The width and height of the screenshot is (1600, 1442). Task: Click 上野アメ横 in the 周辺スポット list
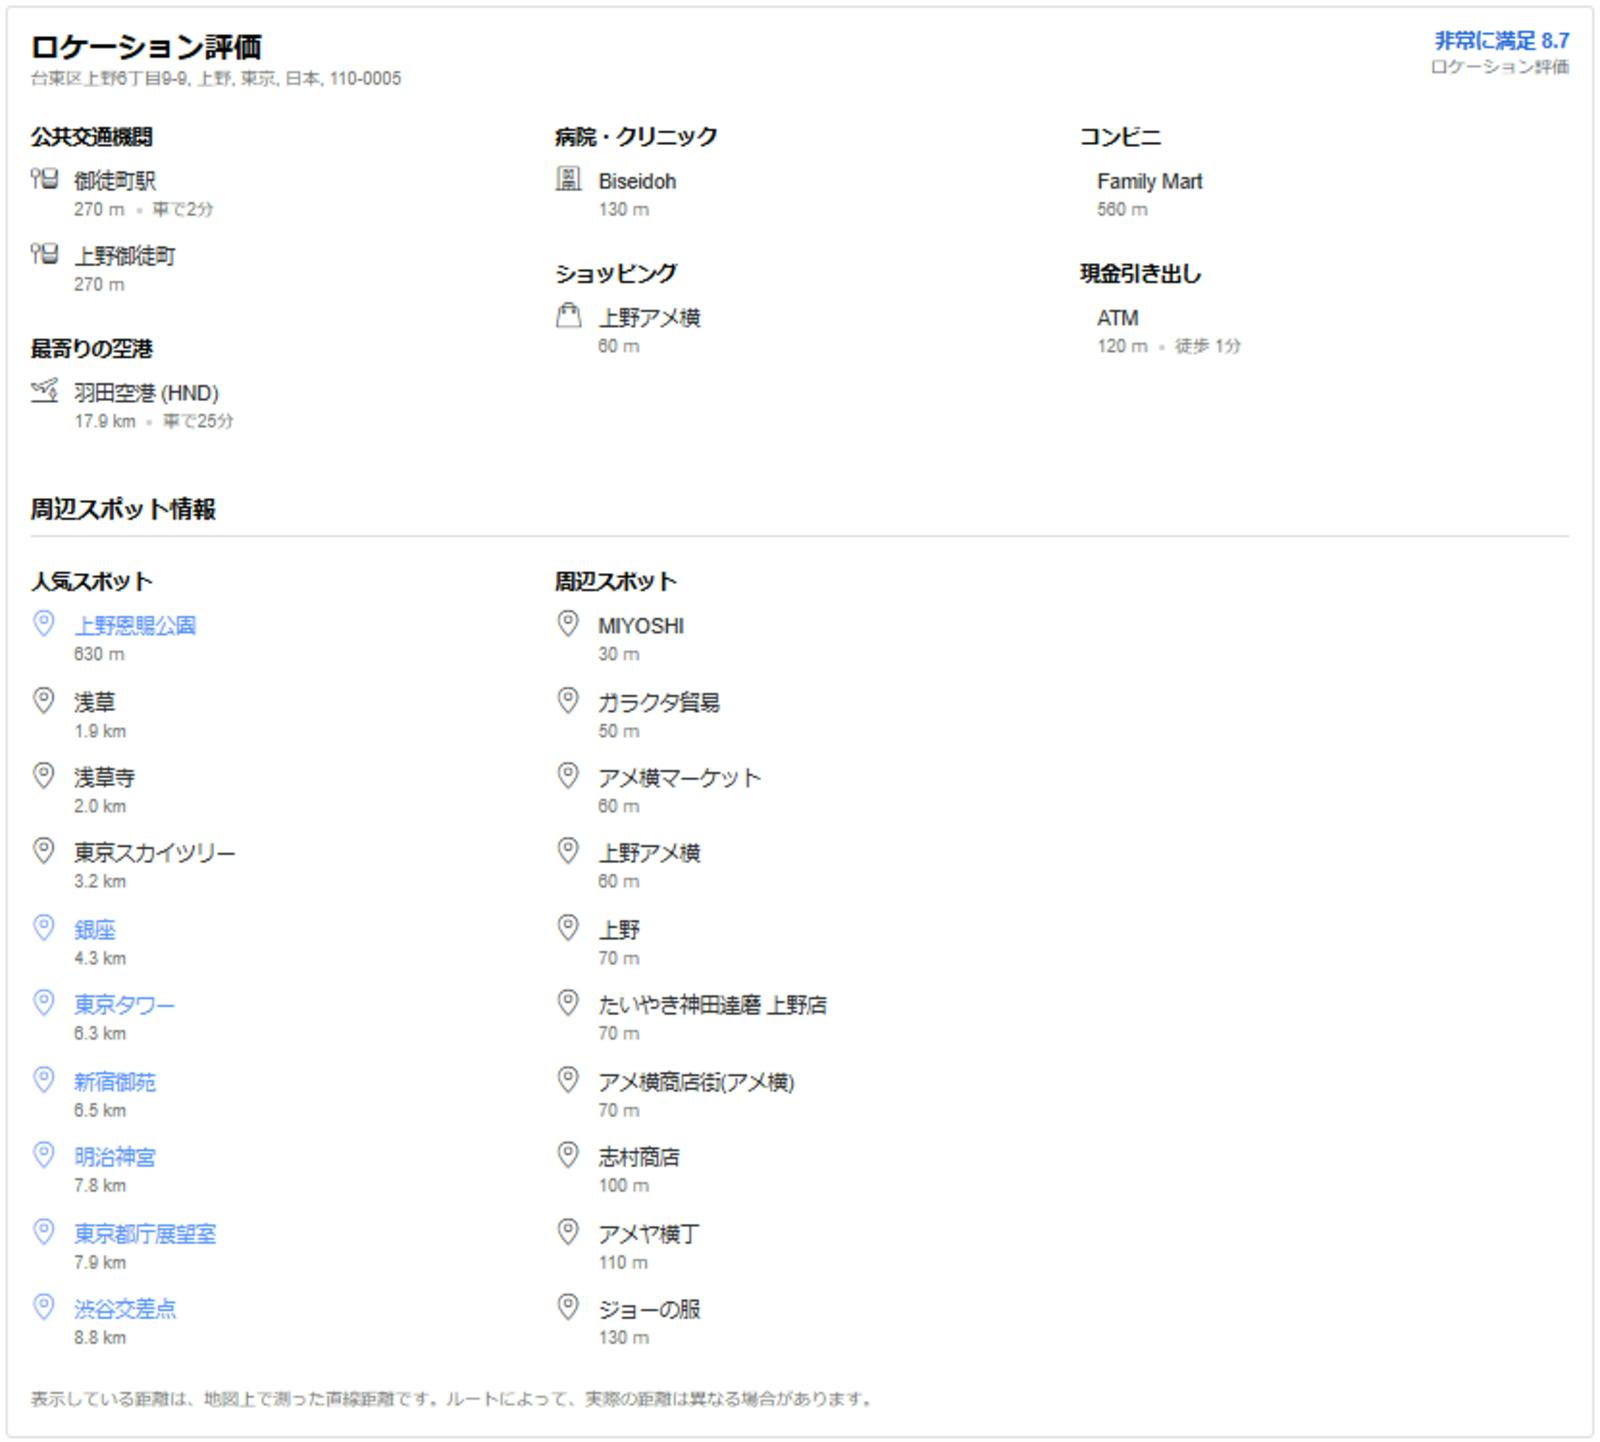tap(649, 853)
